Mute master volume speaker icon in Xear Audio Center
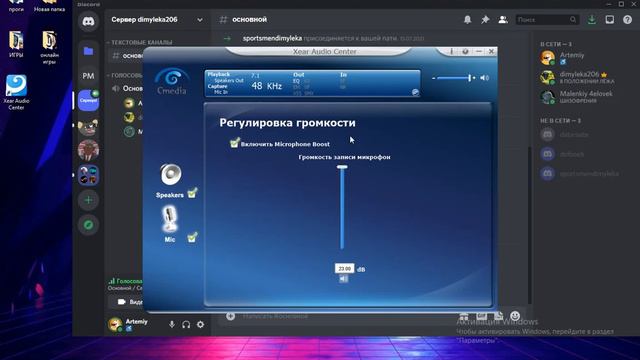Image resolution: width=640 pixels, height=360 pixels. tap(484, 78)
